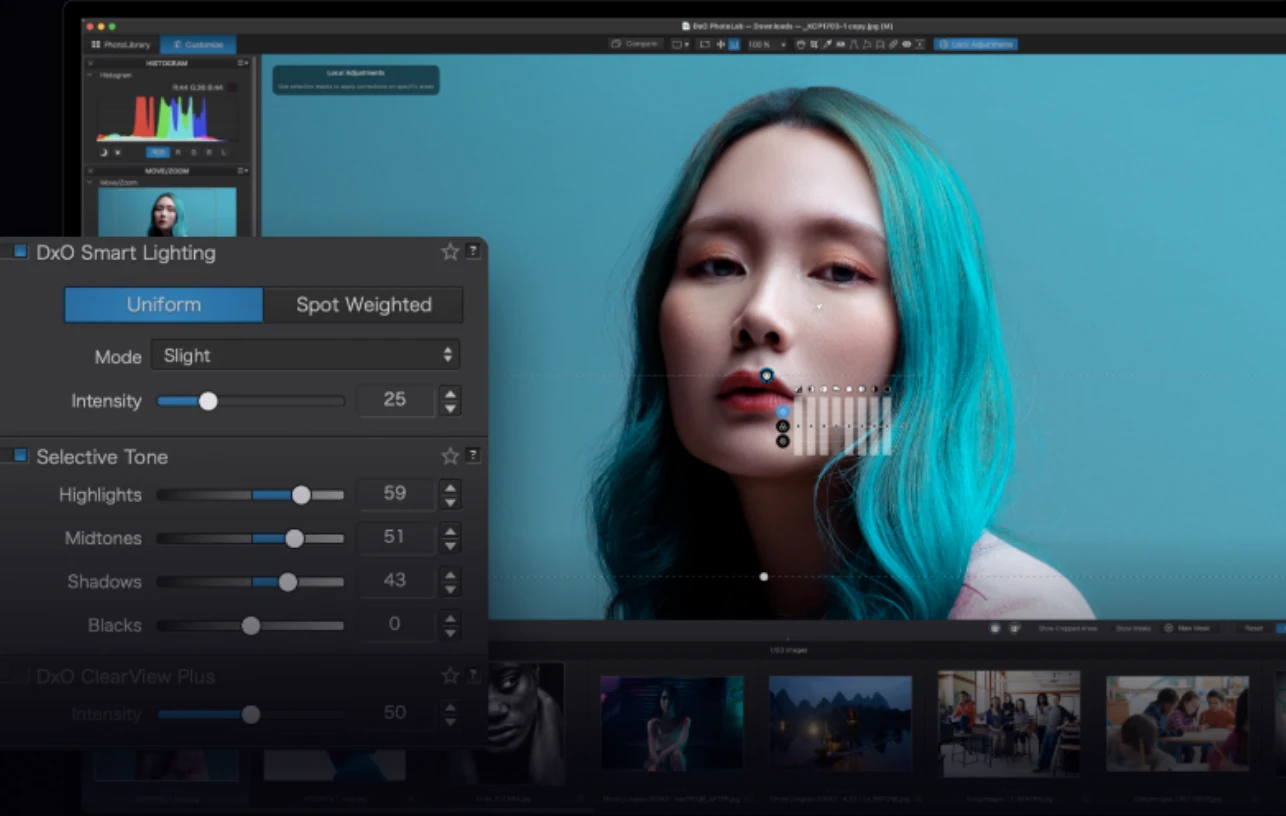Favorite the DxO Smart Lighting palette star

[450, 252]
